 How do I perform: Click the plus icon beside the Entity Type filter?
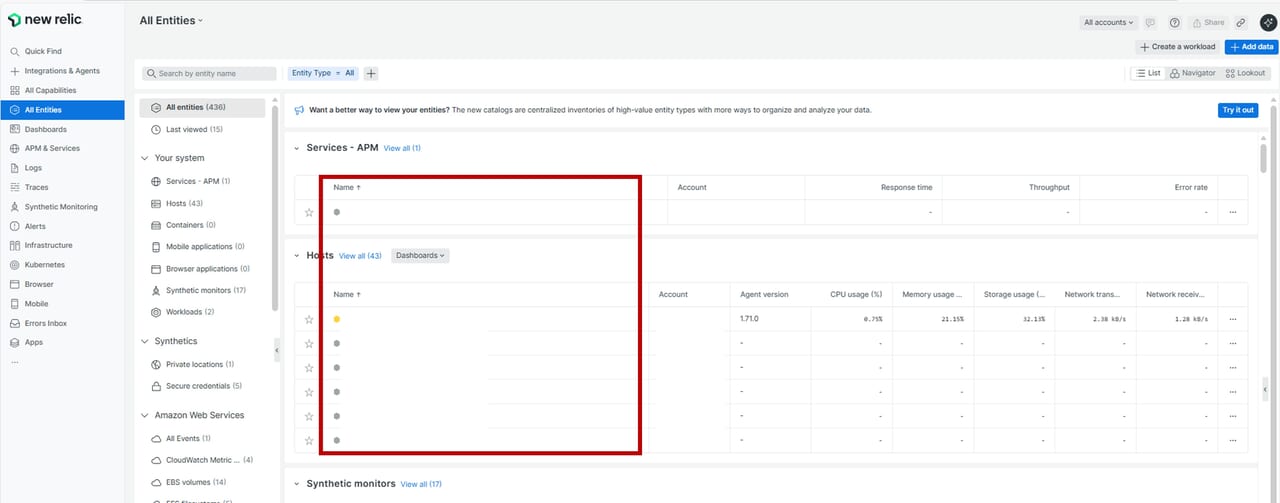point(371,73)
